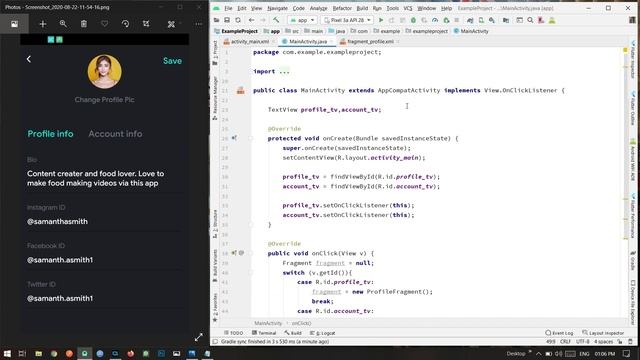The height and width of the screenshot is (360, 640).
Task: Open the Layout Inspector panel
Action: tap(603, 333)
